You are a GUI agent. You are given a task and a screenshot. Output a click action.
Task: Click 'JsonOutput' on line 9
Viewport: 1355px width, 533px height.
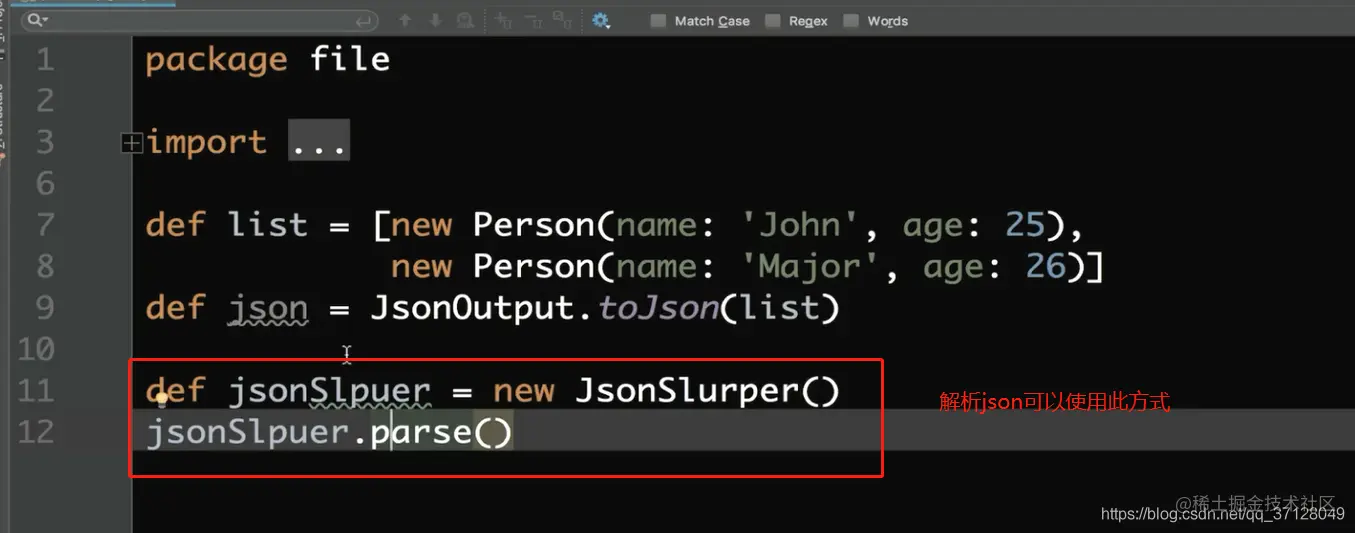coord(474,307)
